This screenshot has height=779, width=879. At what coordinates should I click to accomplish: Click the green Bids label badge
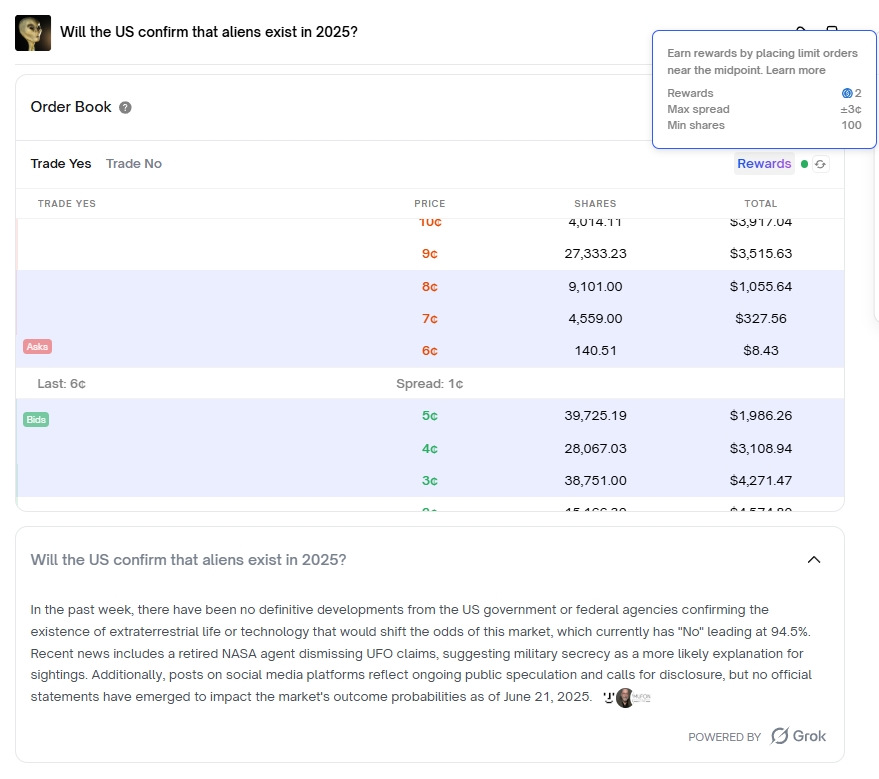35,419
